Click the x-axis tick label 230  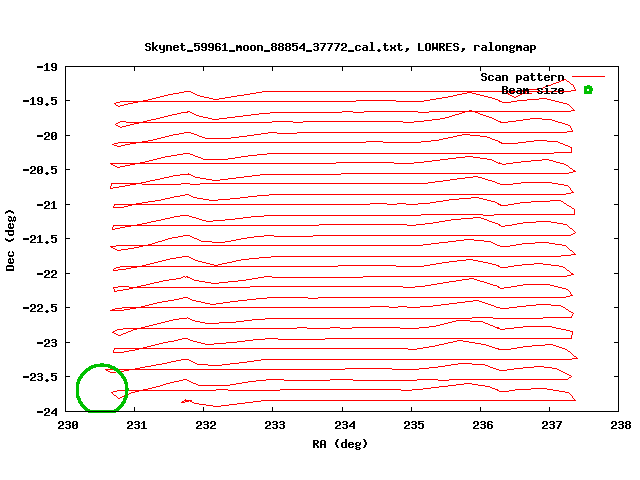[68, 425]
